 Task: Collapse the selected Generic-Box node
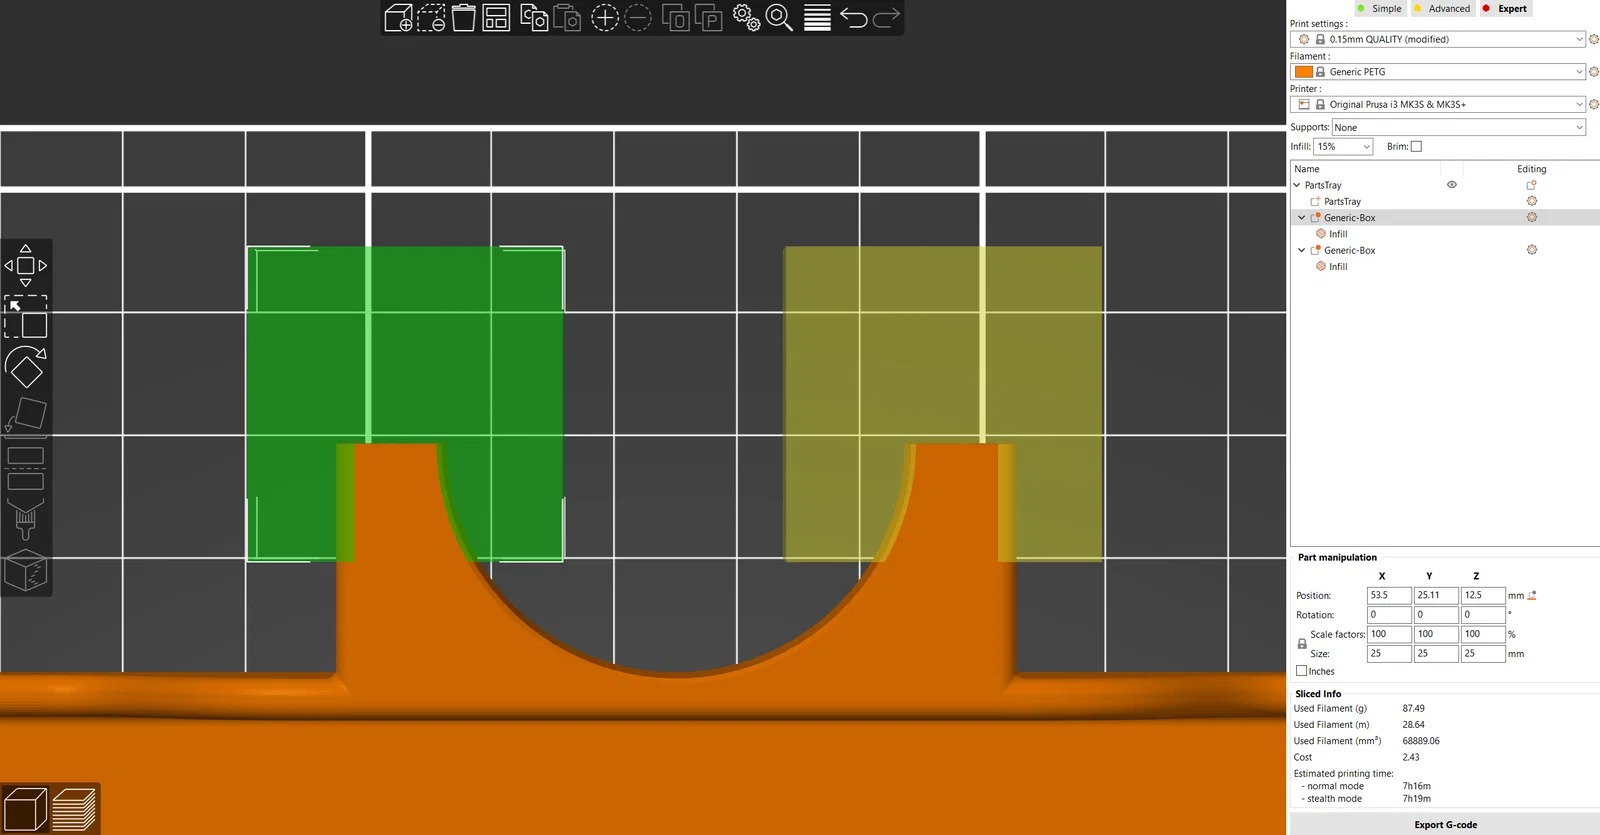pos(1301,217)
